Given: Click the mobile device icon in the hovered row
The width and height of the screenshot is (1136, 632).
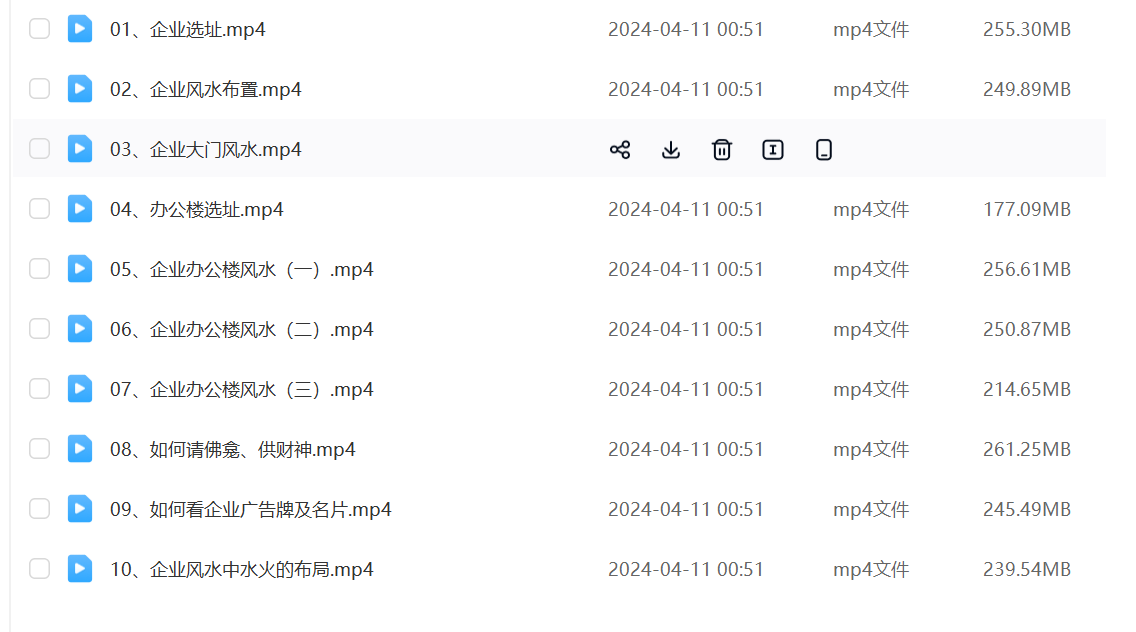Looking at the screenshot, I should (824, 150).
